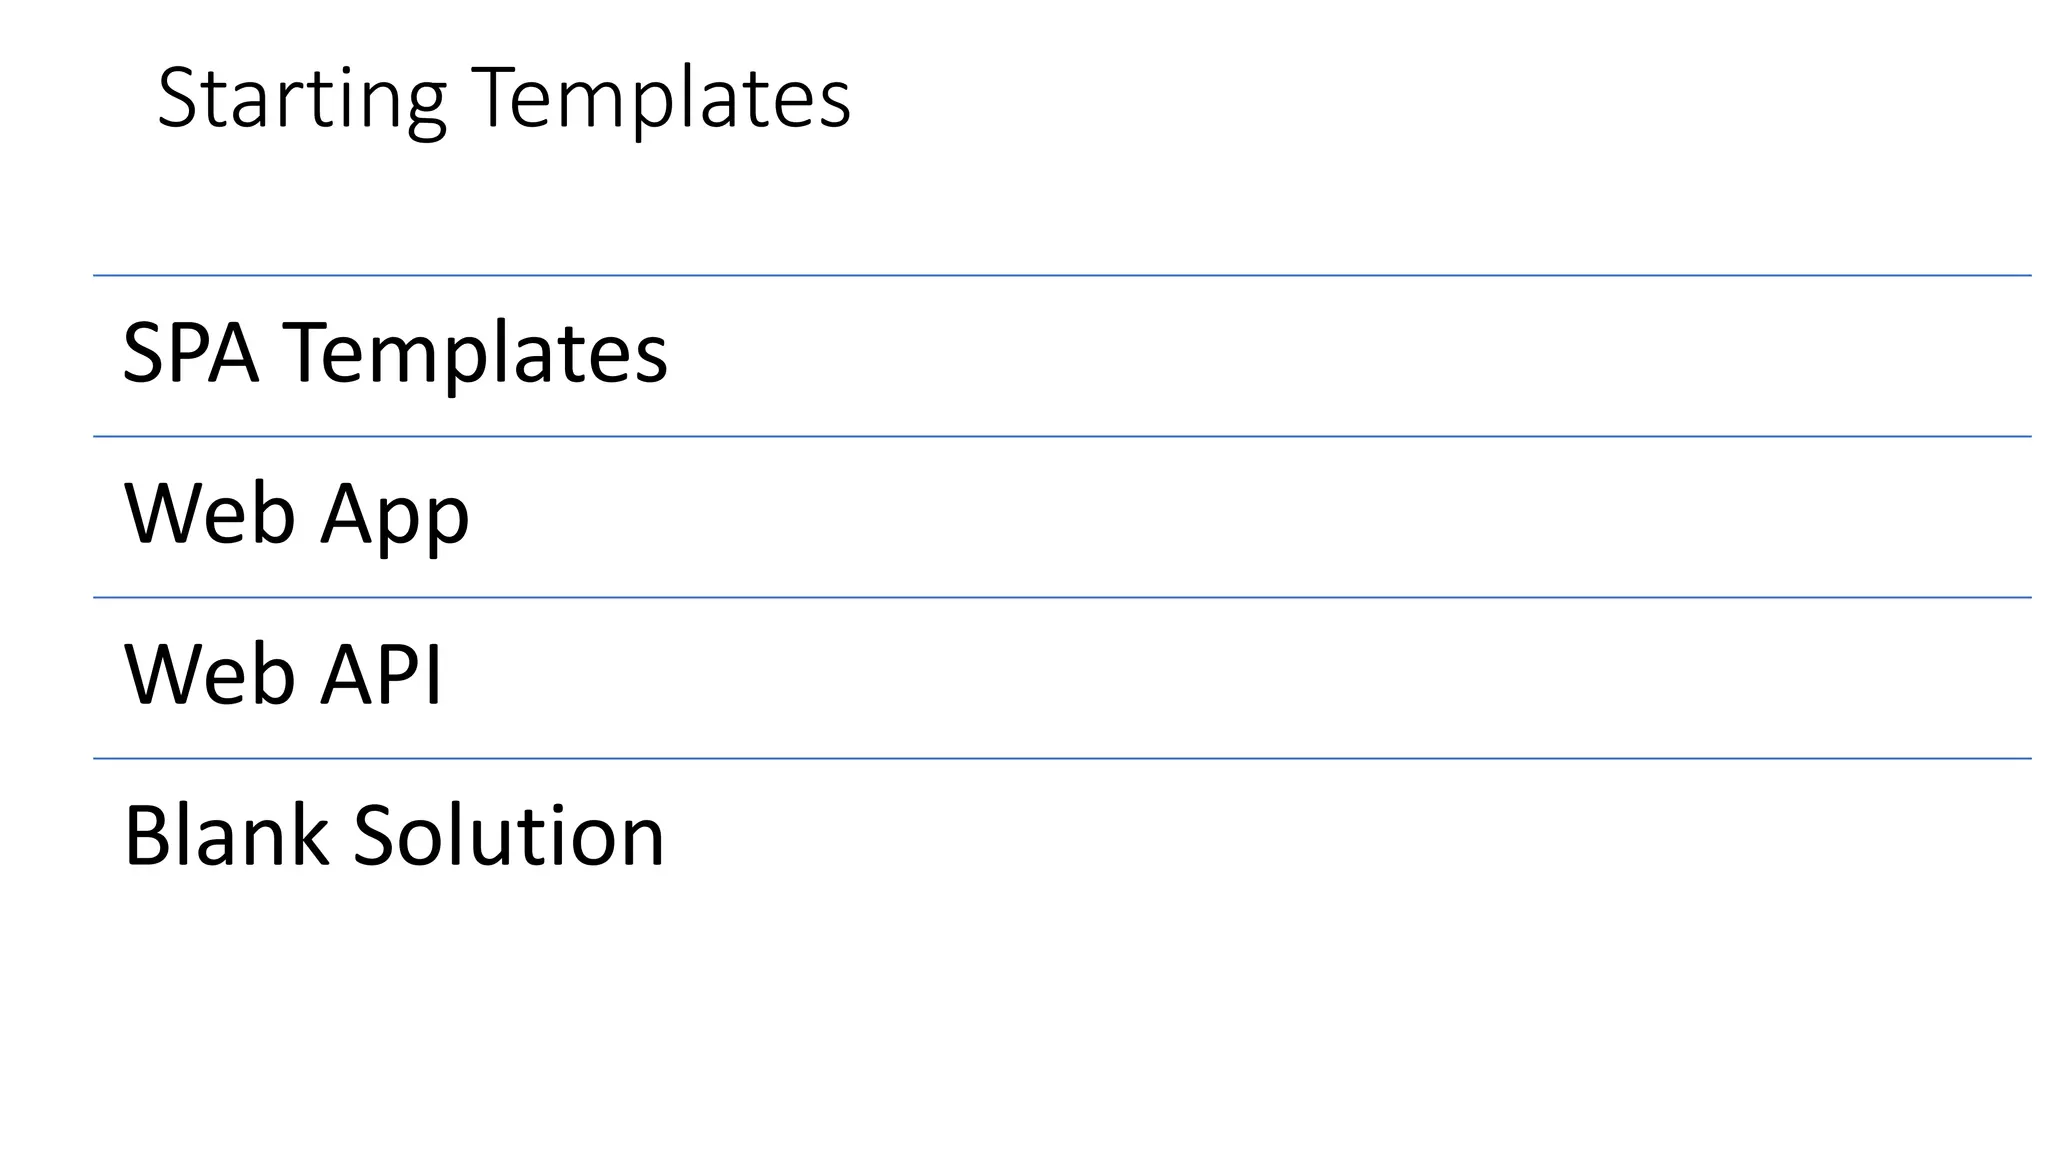2048x1152 pixels.
Task: Click the word "Templates" in the slide title
Action: 660,98
